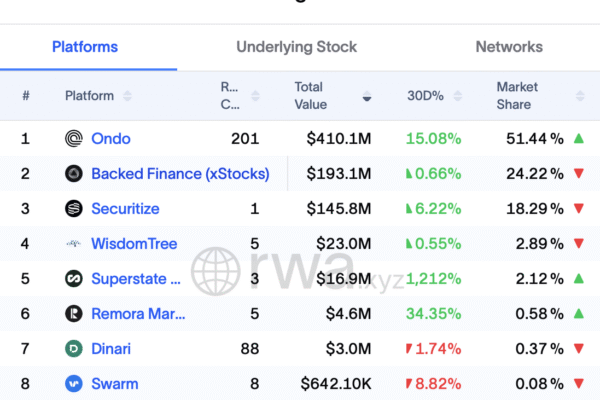Click the Backed Finance logo icon
Image resolution: width=600 pixels, height=400 pixels.
(74, 174)
